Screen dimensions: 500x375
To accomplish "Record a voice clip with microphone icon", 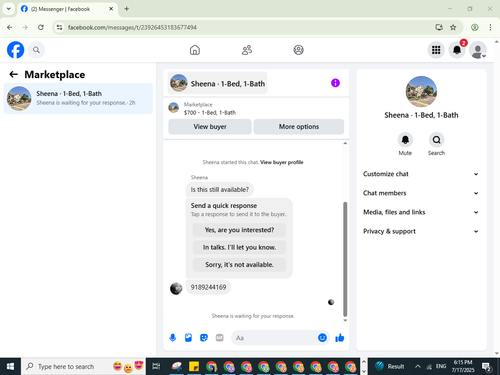I will coord(173,338).
